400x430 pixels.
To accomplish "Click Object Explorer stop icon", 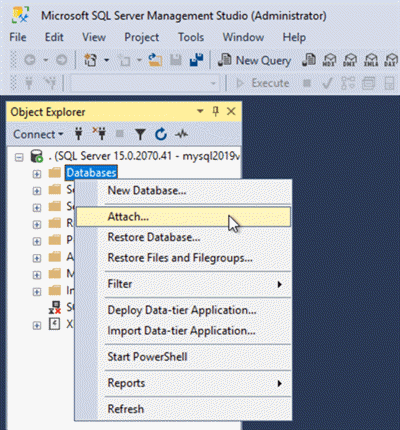I will pyautogui.click(x=120, y=134).
